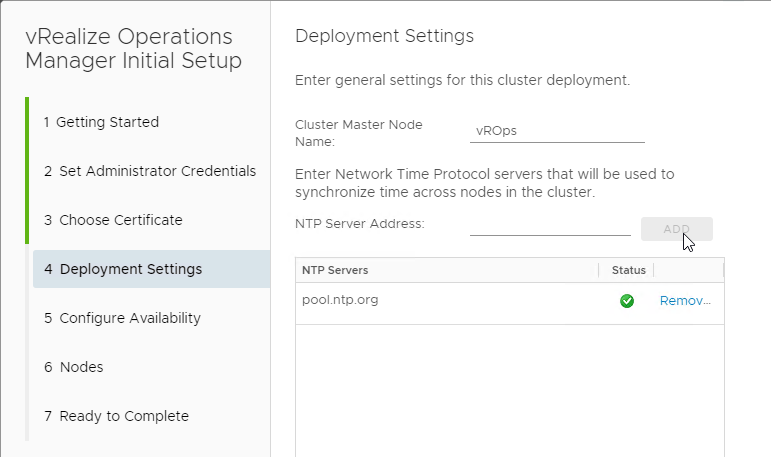The width and height of the screenshot is (771, 457).
Task: Jump to Configure Availability step
Action: 122,318
